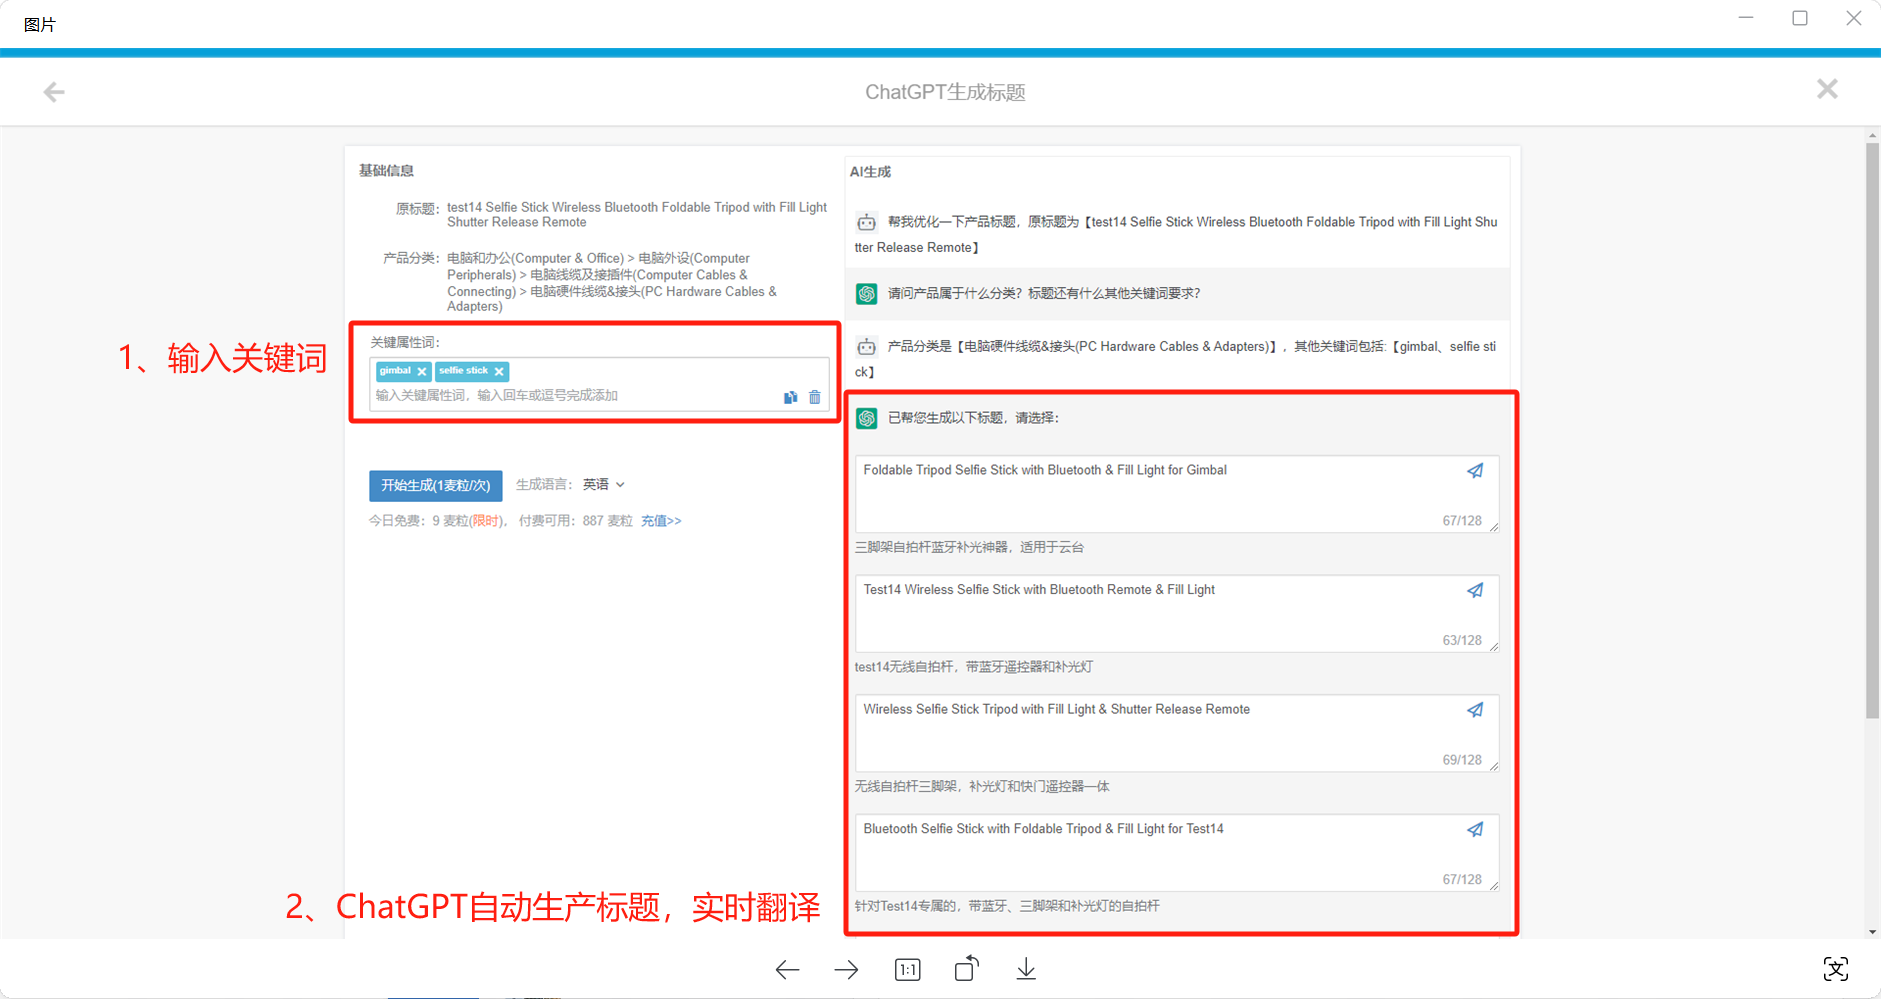This screenshot has width=1881, height=999.
Task: Click the 'ChatGPT生成标题' panel heading
Action: 945,92
